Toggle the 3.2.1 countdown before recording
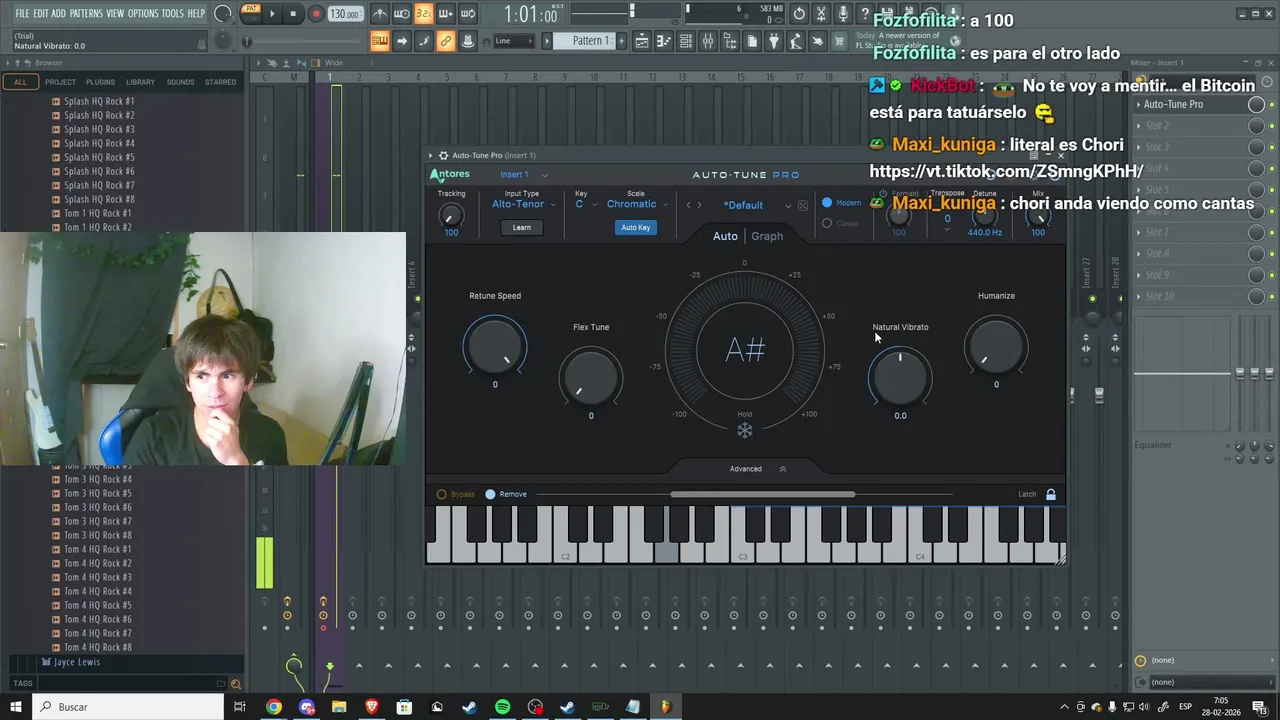 pyautogui.click(x=423, y=14)
